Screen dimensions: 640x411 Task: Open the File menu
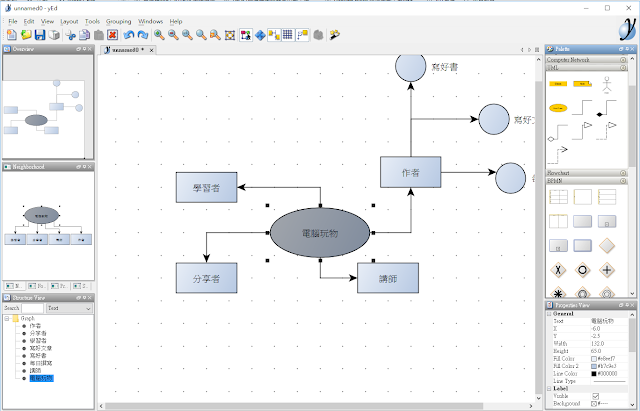13,21
